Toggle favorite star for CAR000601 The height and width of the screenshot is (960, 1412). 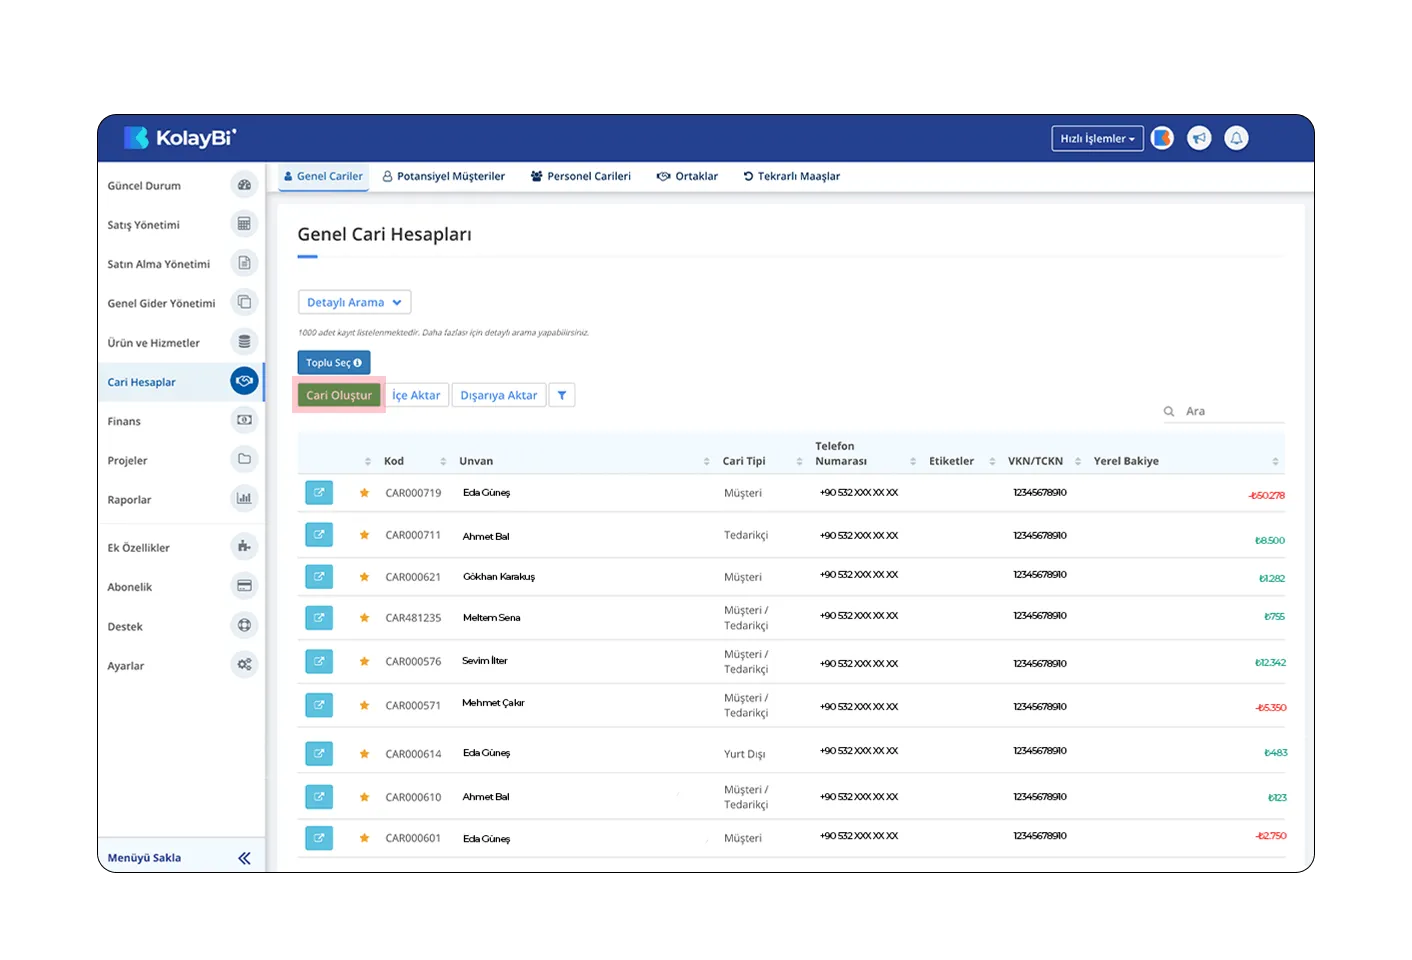pos(365,838)
